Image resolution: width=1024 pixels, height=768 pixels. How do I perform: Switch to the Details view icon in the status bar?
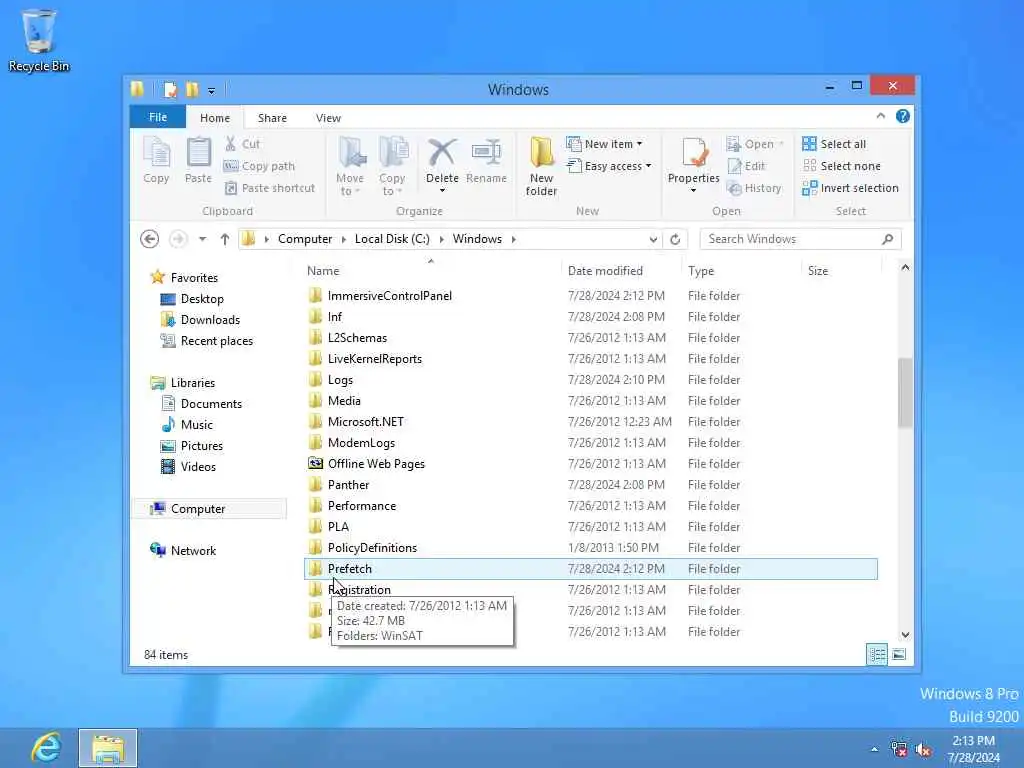click(x=876, y=654)
